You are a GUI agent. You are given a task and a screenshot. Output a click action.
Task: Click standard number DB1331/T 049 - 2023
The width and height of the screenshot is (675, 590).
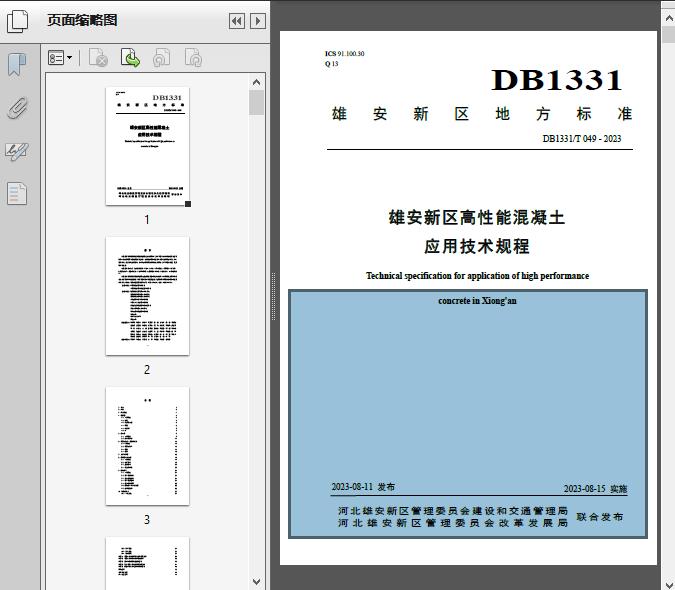582,139
